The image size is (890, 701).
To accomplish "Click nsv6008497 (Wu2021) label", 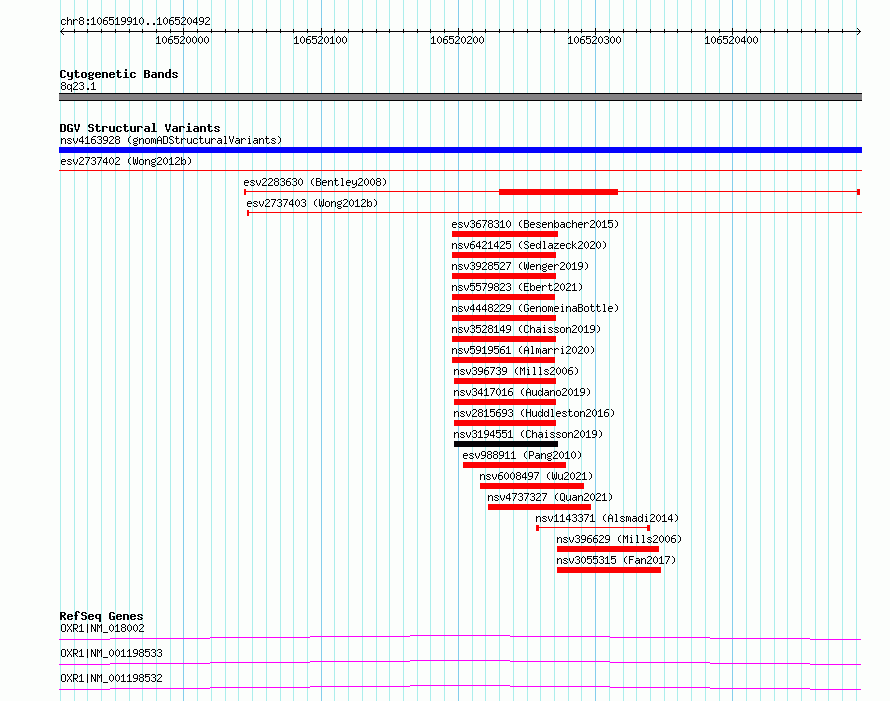I will (536, 476).
